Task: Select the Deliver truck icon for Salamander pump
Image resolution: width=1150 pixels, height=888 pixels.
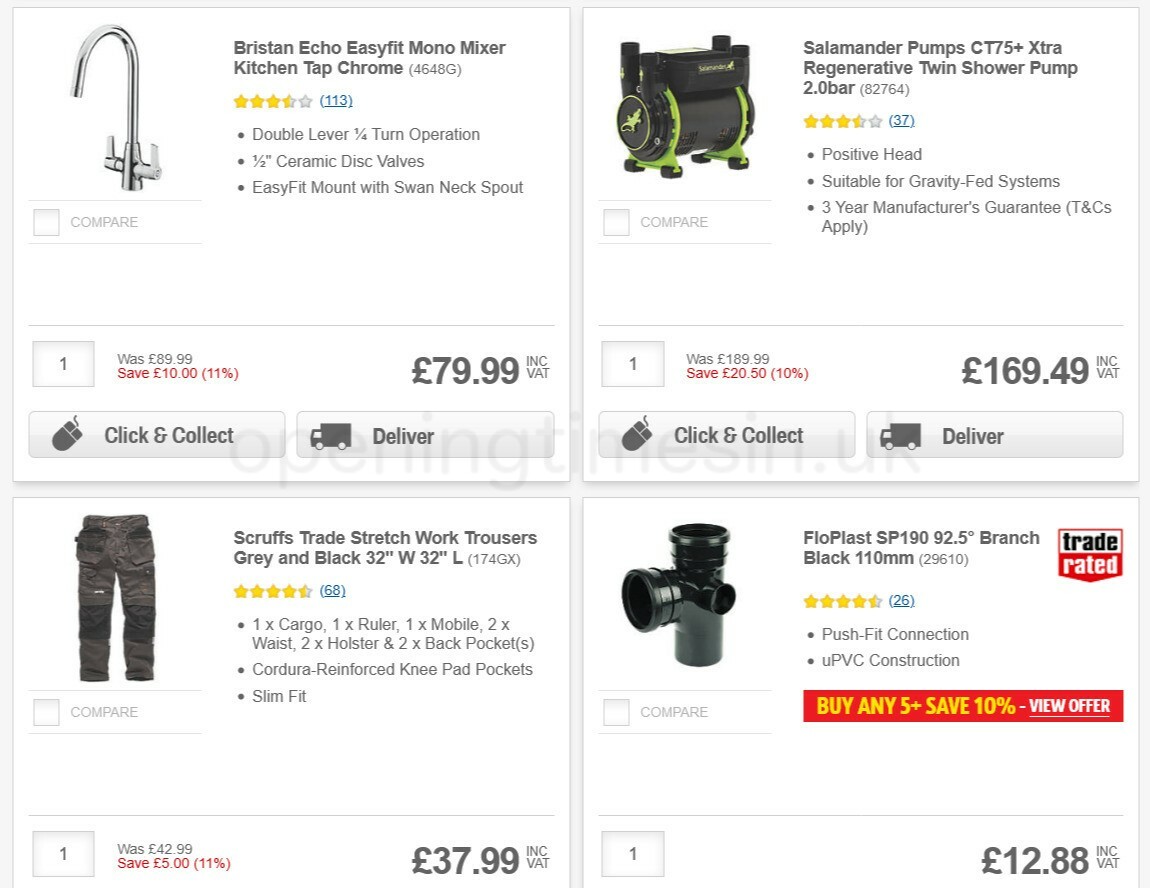Action: pyautogui.click(x=899, y=435)
